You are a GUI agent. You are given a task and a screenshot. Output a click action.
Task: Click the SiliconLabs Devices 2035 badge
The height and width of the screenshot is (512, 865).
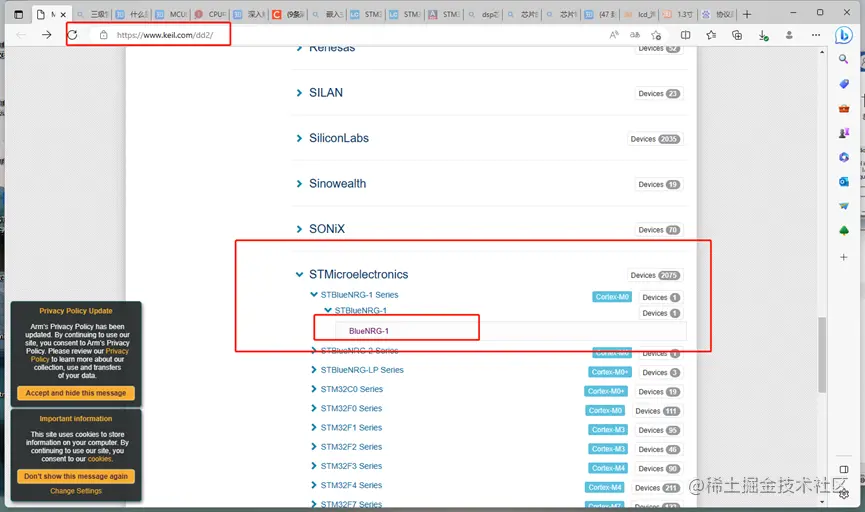(655, 139)
